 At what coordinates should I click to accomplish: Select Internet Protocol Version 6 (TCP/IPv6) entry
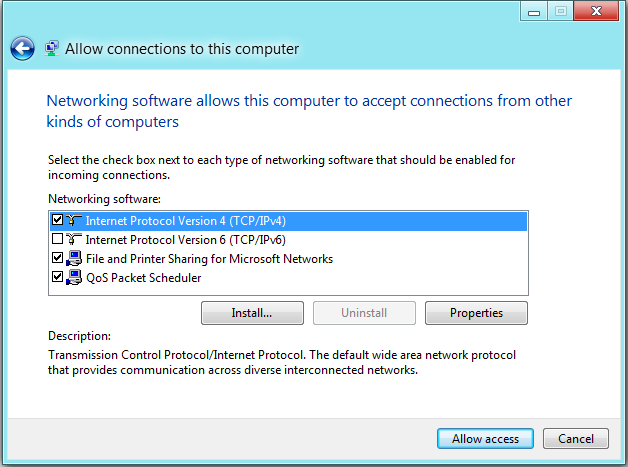[185, 240]
